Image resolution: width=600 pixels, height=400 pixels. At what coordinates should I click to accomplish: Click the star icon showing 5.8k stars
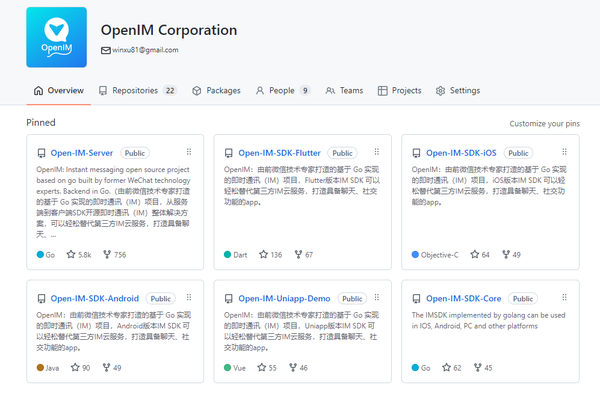click(71, 254)
